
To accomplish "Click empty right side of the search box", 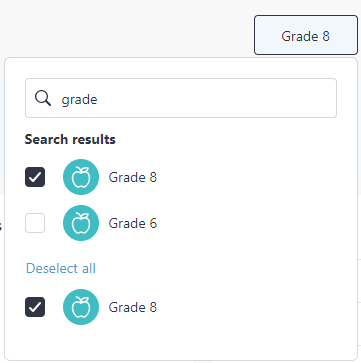I will pyautogui.click(x=250, y=98).
